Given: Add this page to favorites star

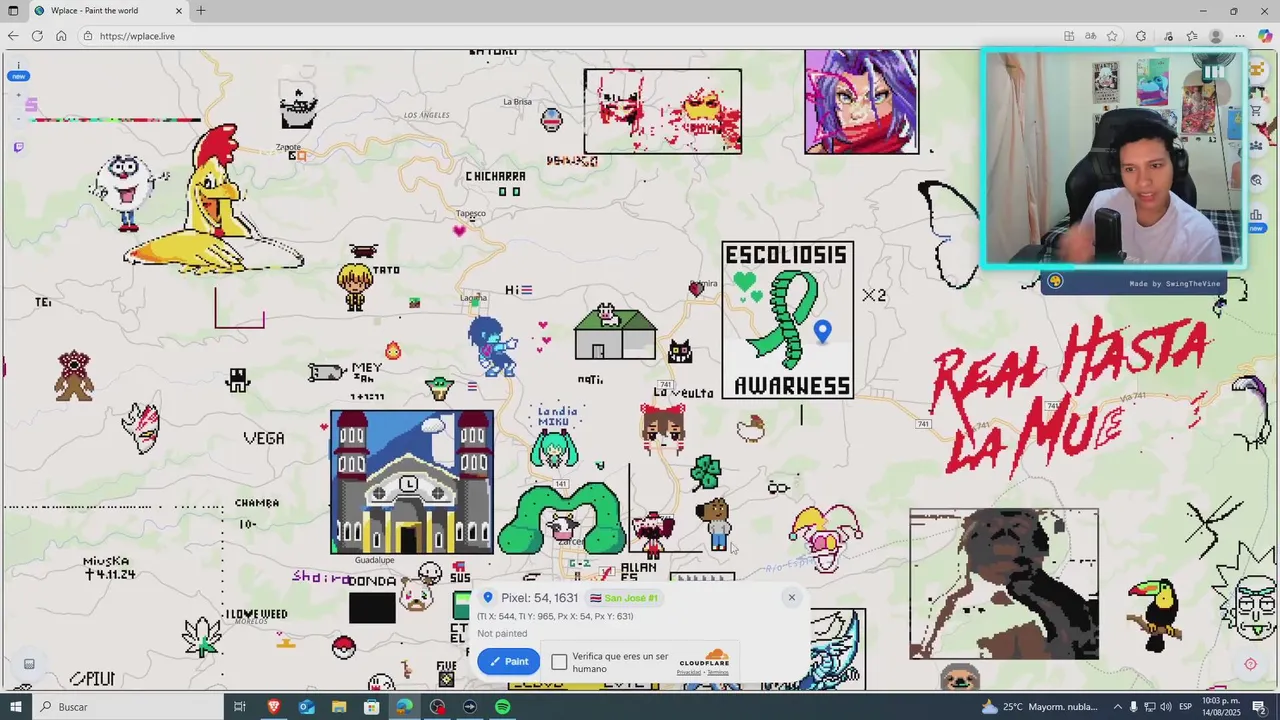Looking at the screenshot, I should [x=1112, y=36].
